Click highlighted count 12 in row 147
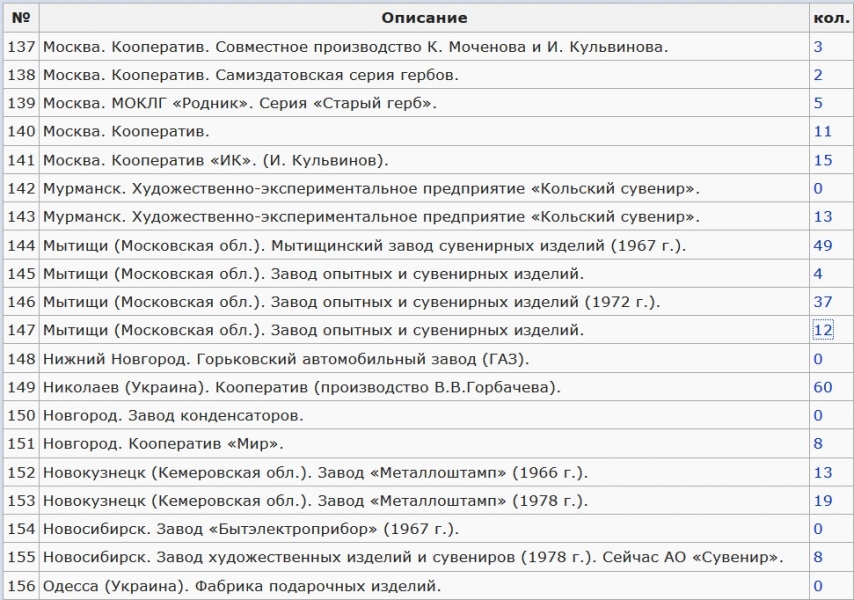 pyautogui.click(x=822, y=330)
